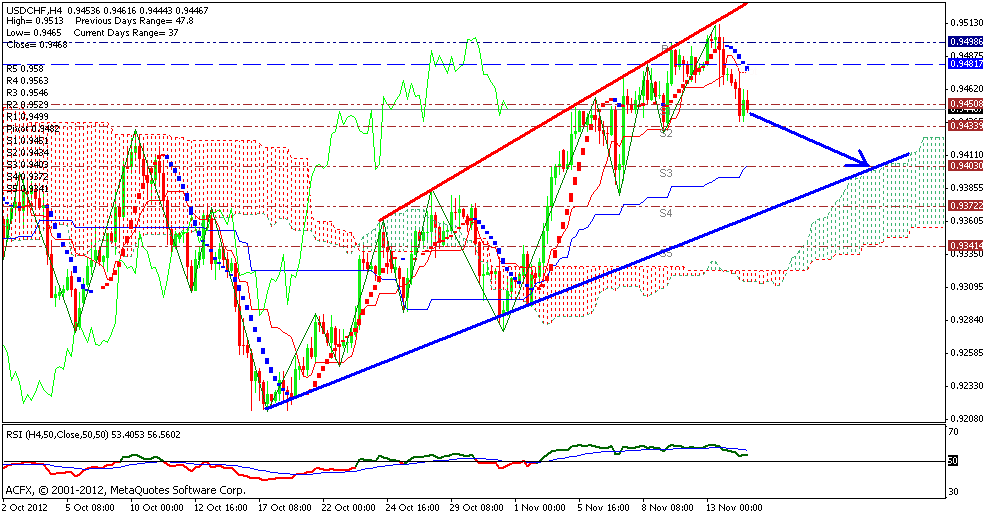Click the 0.94817 blue price tag
The width and height of the screenshot is (983, 515).
[964, 64]
